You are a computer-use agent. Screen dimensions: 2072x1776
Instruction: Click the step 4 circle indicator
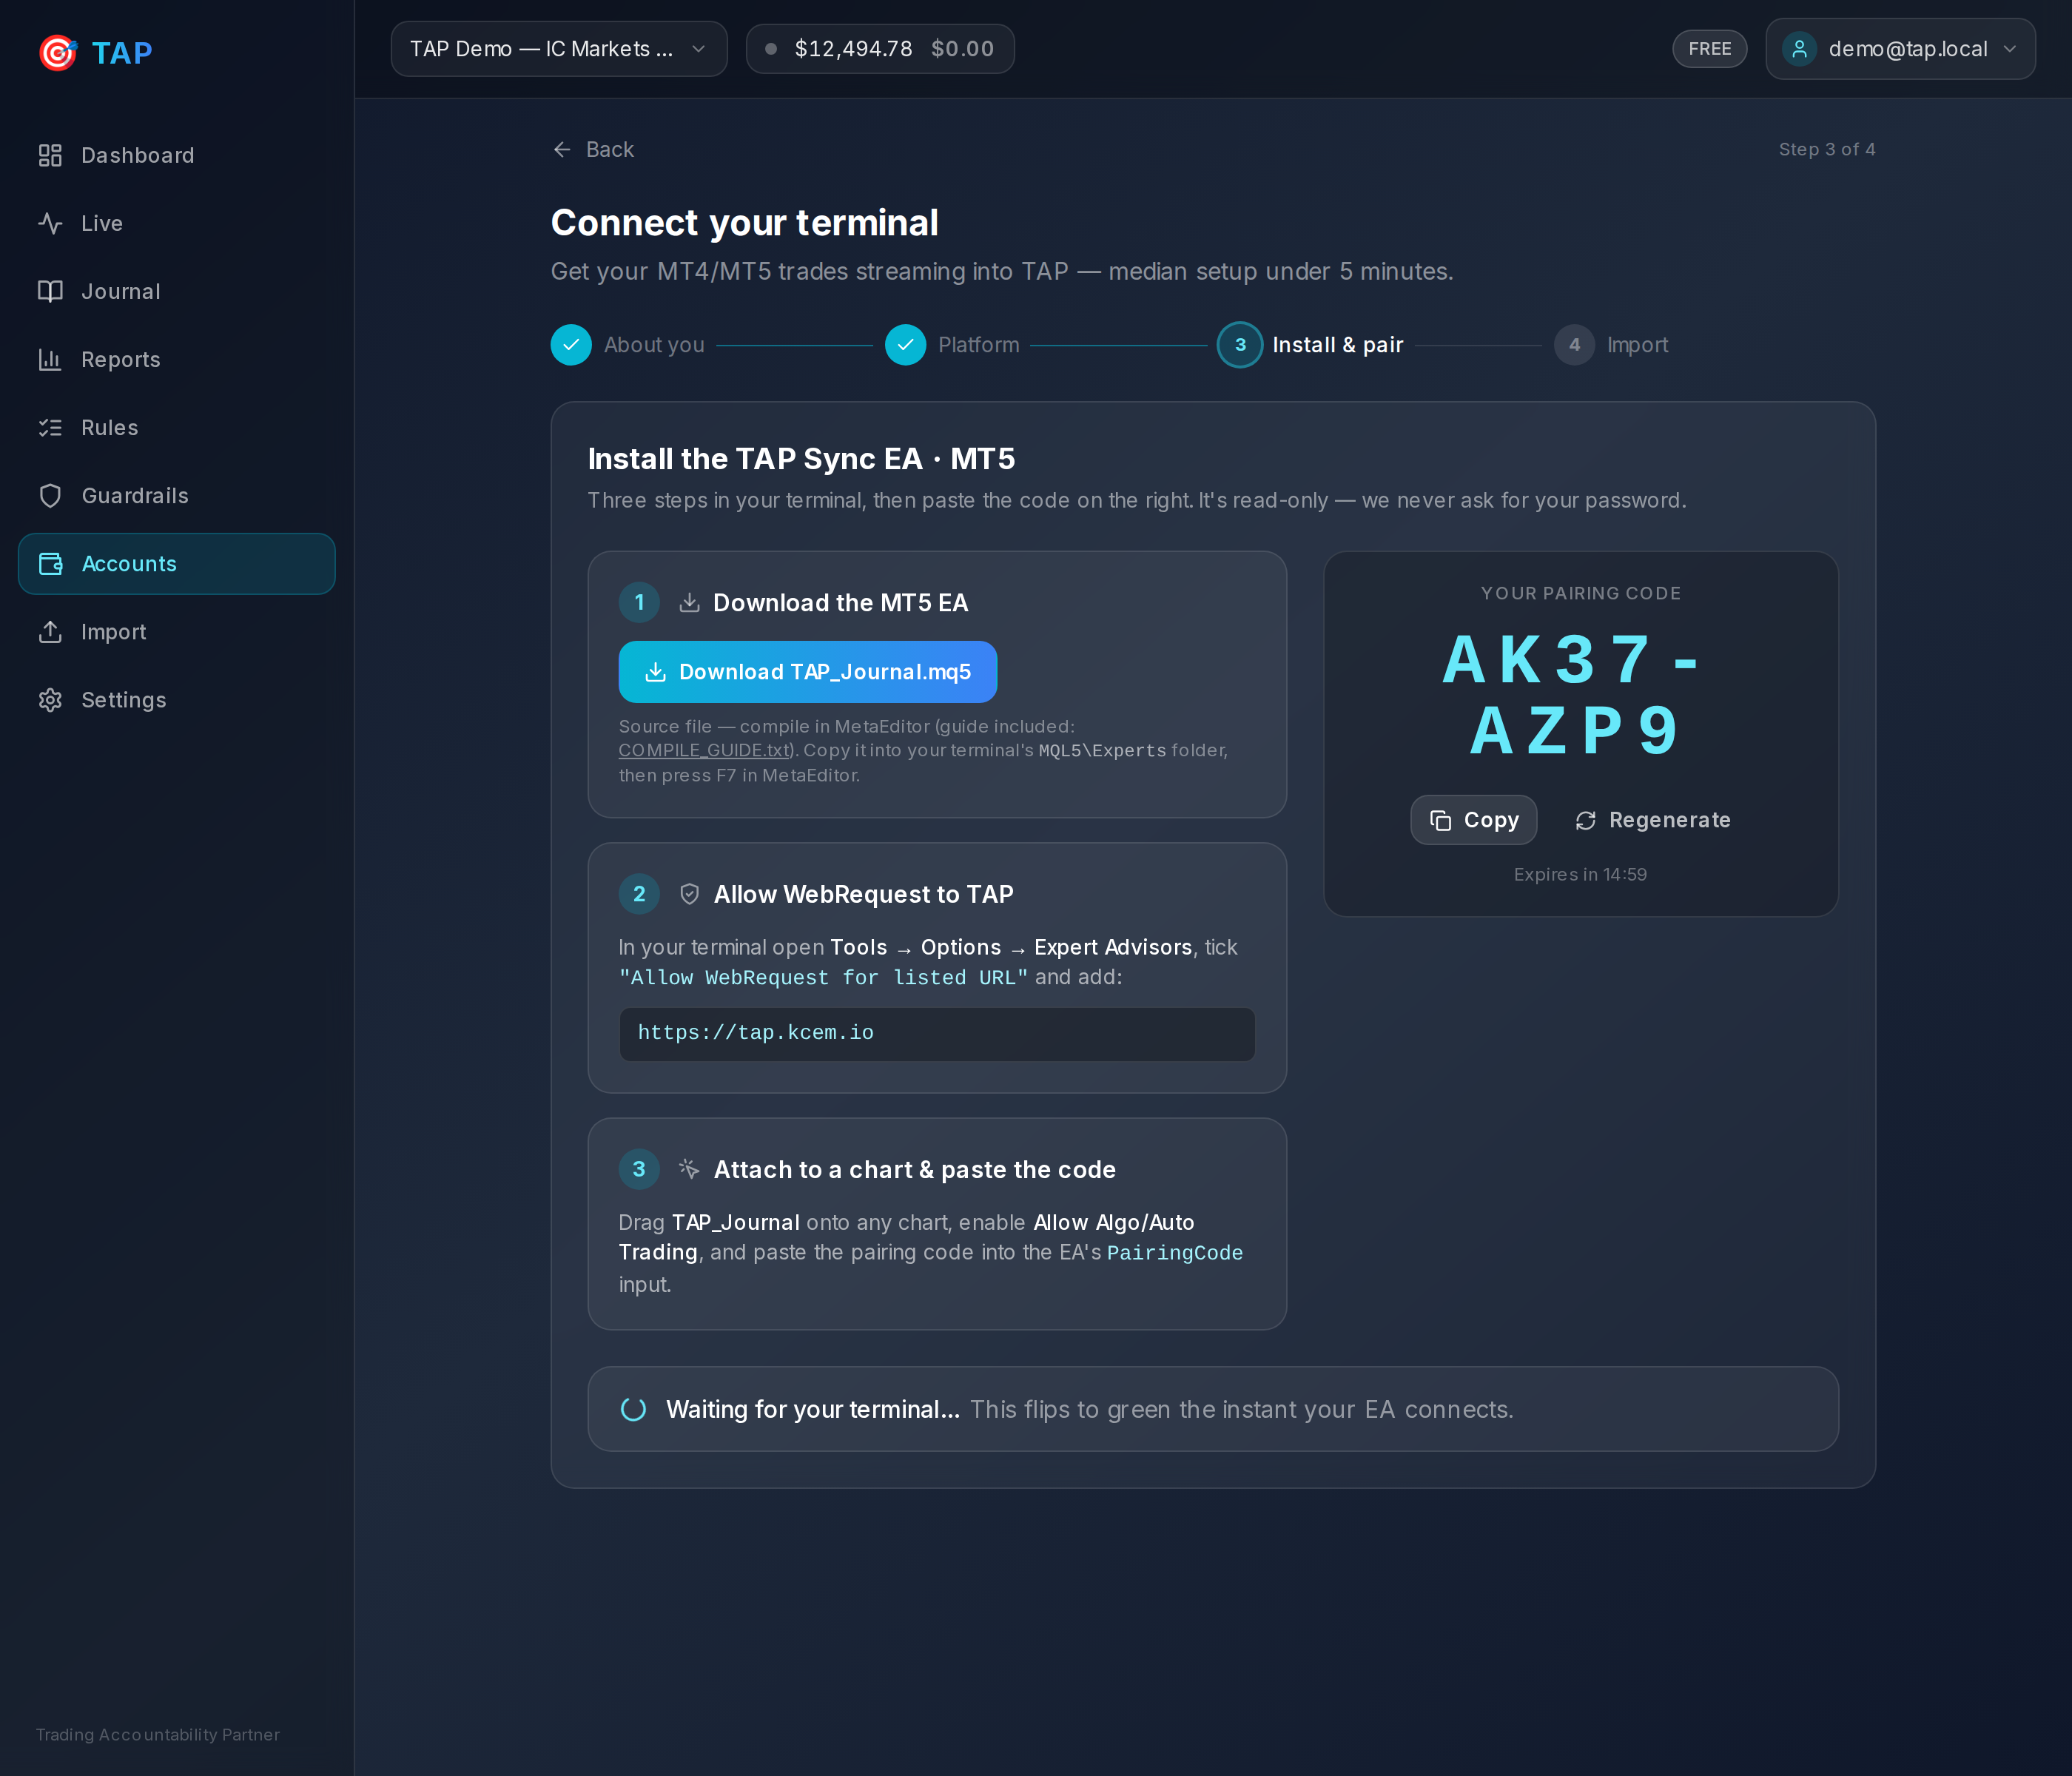tap(1574, 345)
